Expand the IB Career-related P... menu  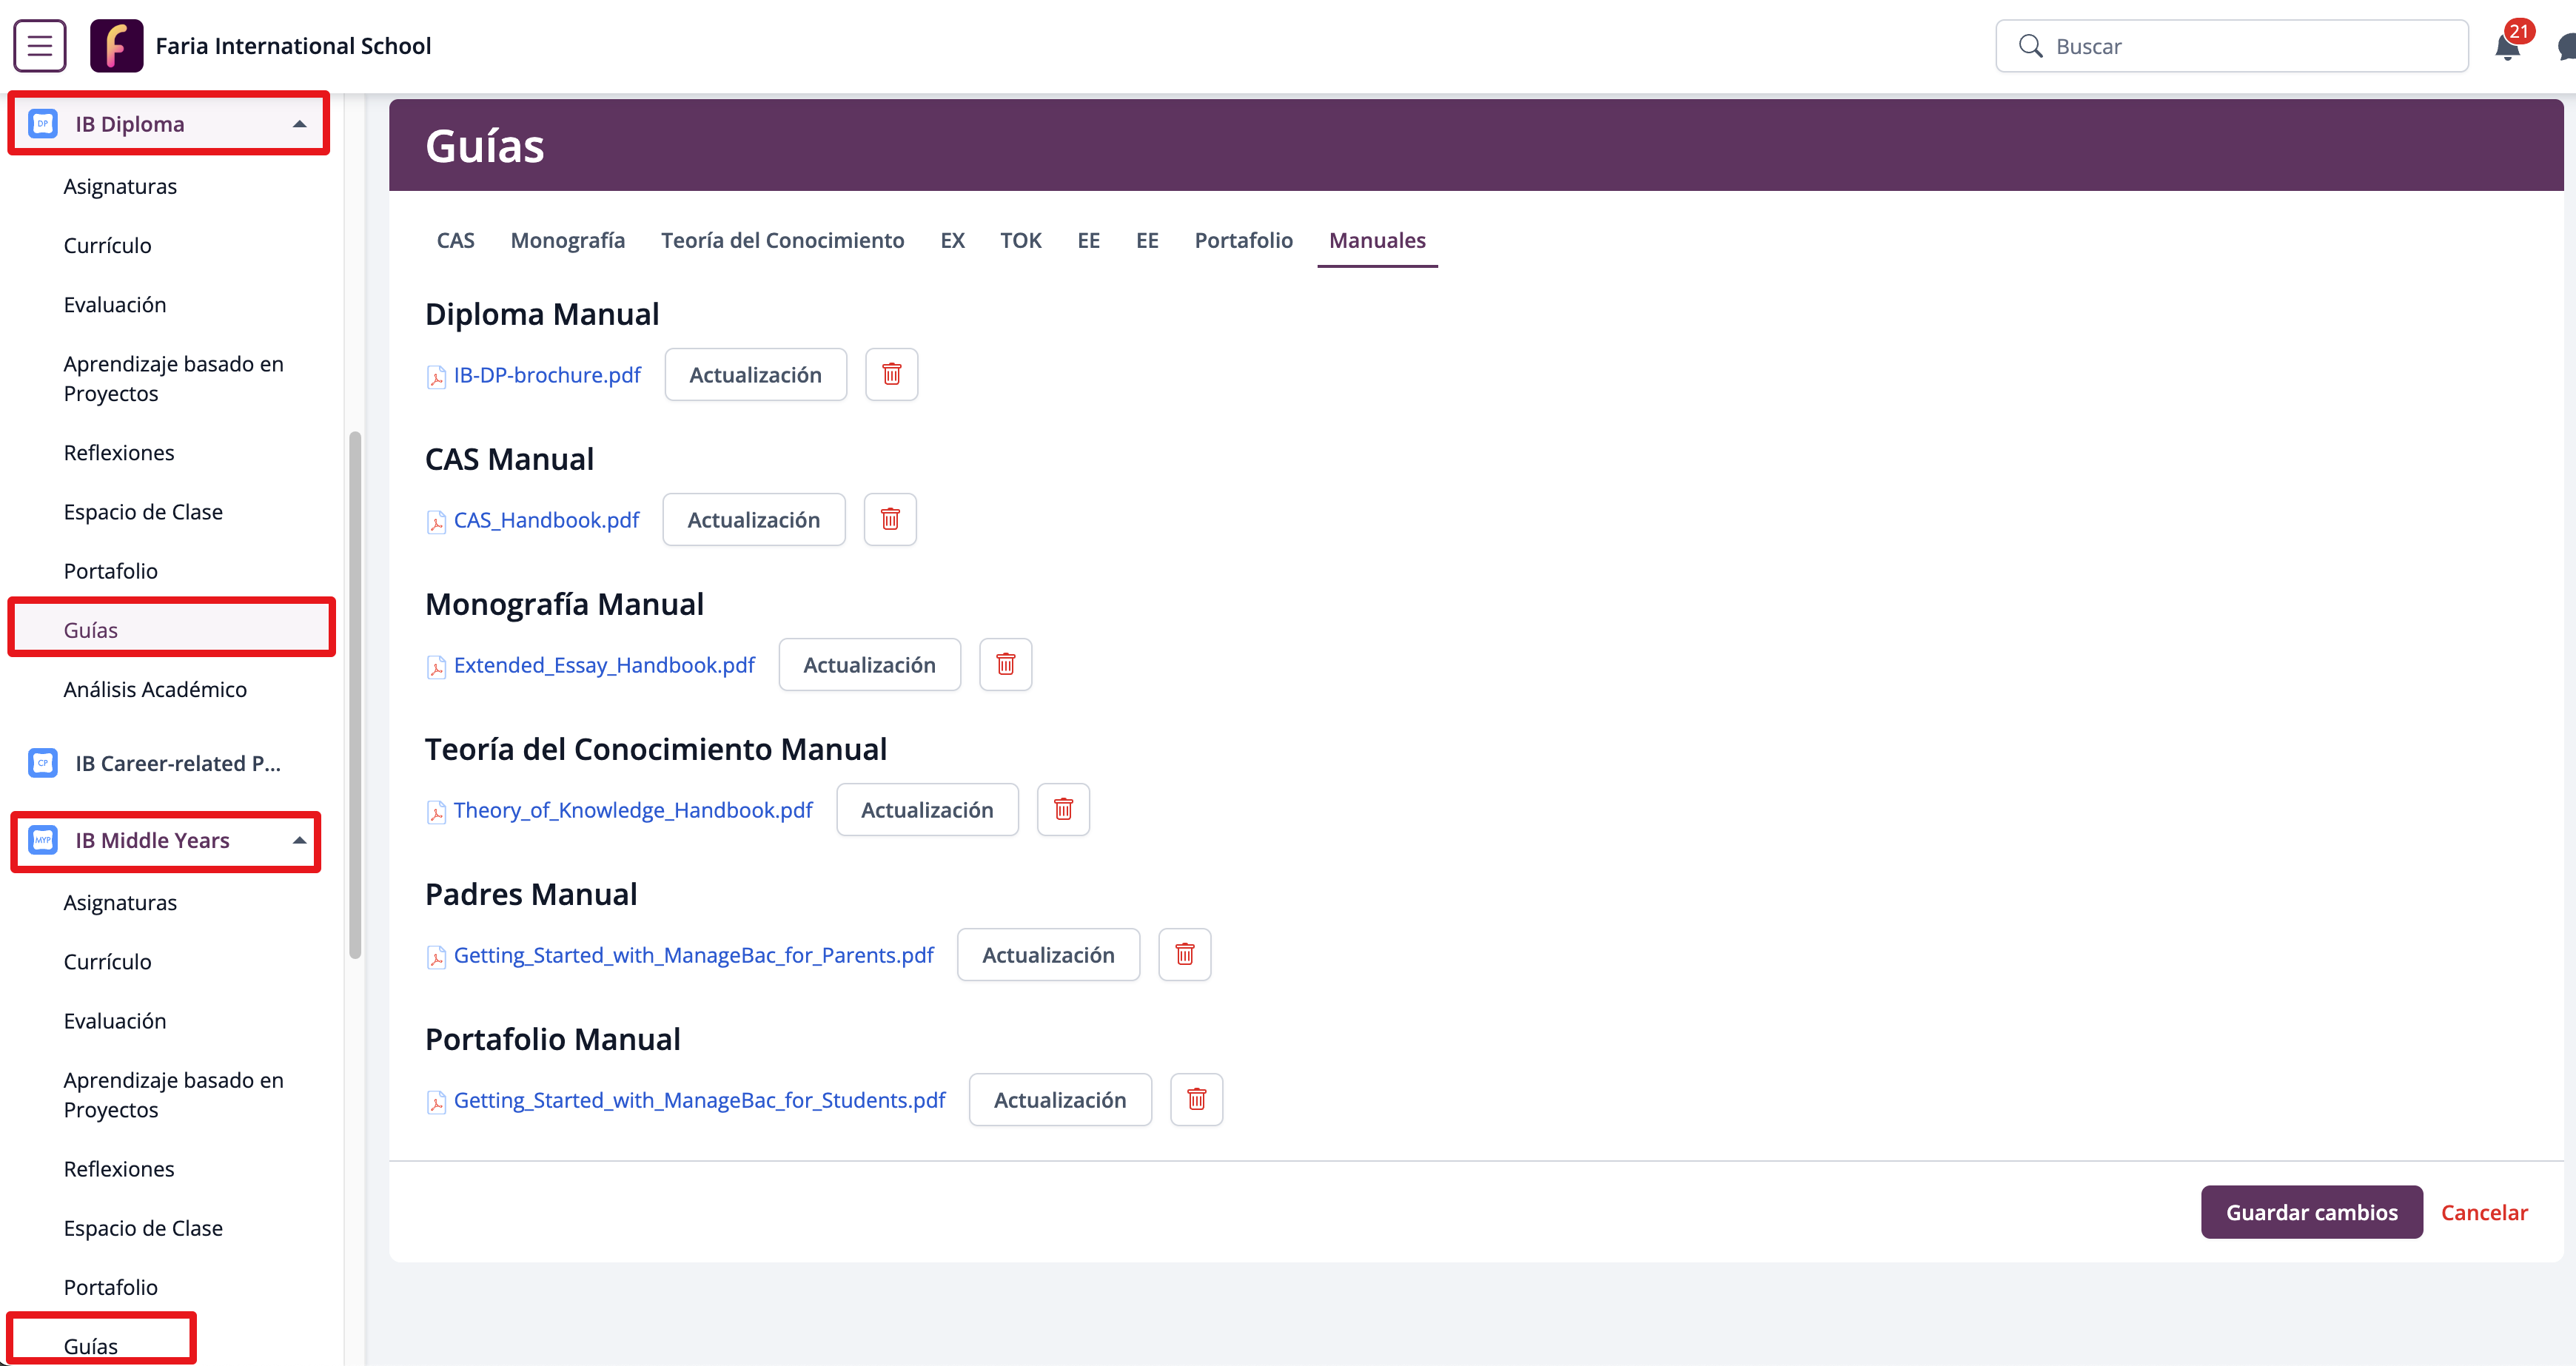pos(178,763)
